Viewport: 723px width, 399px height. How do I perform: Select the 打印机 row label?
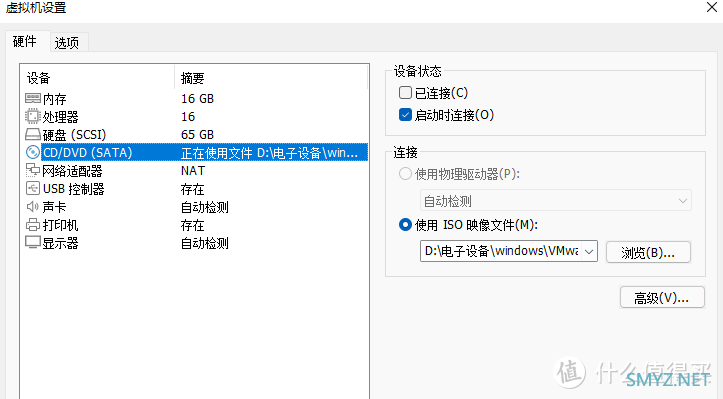coord(60,225)
